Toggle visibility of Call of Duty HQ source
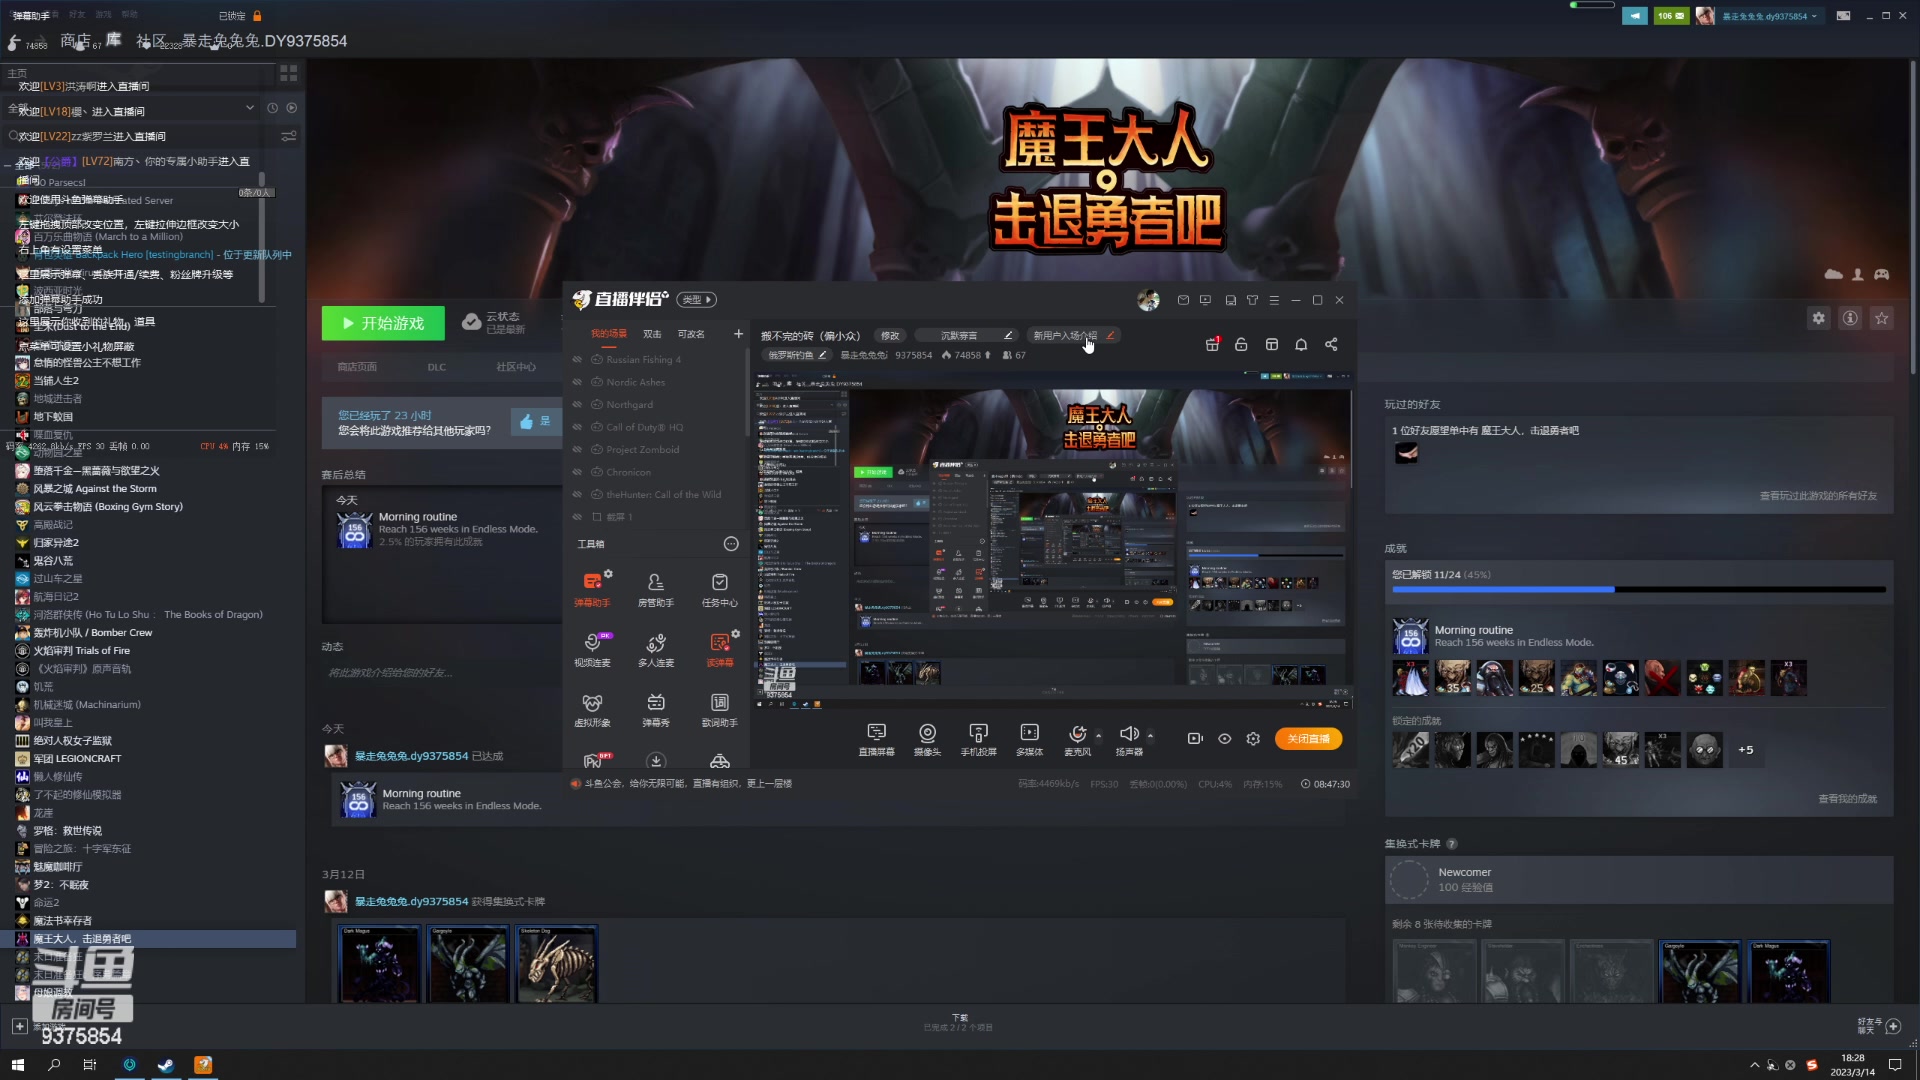Screen dimensions: 1920x1080 577,427
